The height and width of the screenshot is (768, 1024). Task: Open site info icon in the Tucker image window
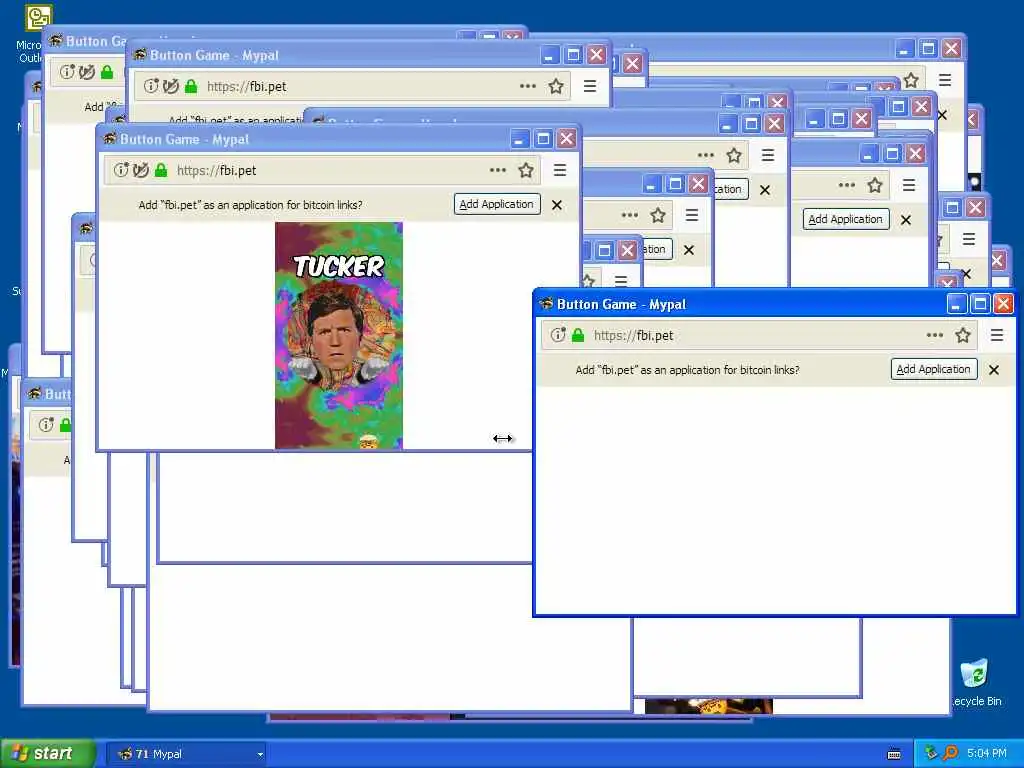coord(121,170)
